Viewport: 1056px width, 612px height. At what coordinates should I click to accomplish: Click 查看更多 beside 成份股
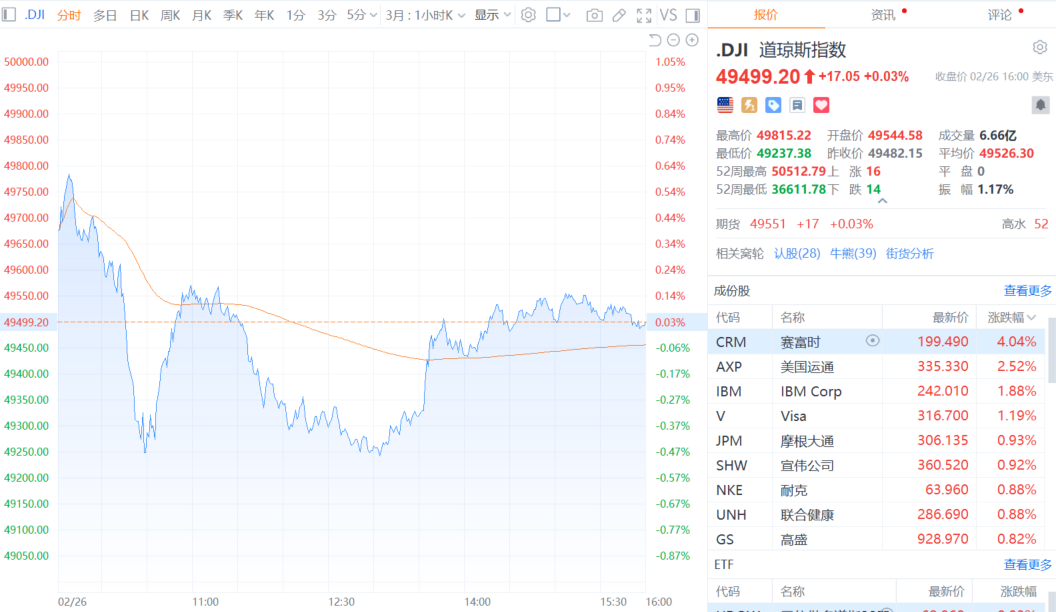click(1027, 291)
